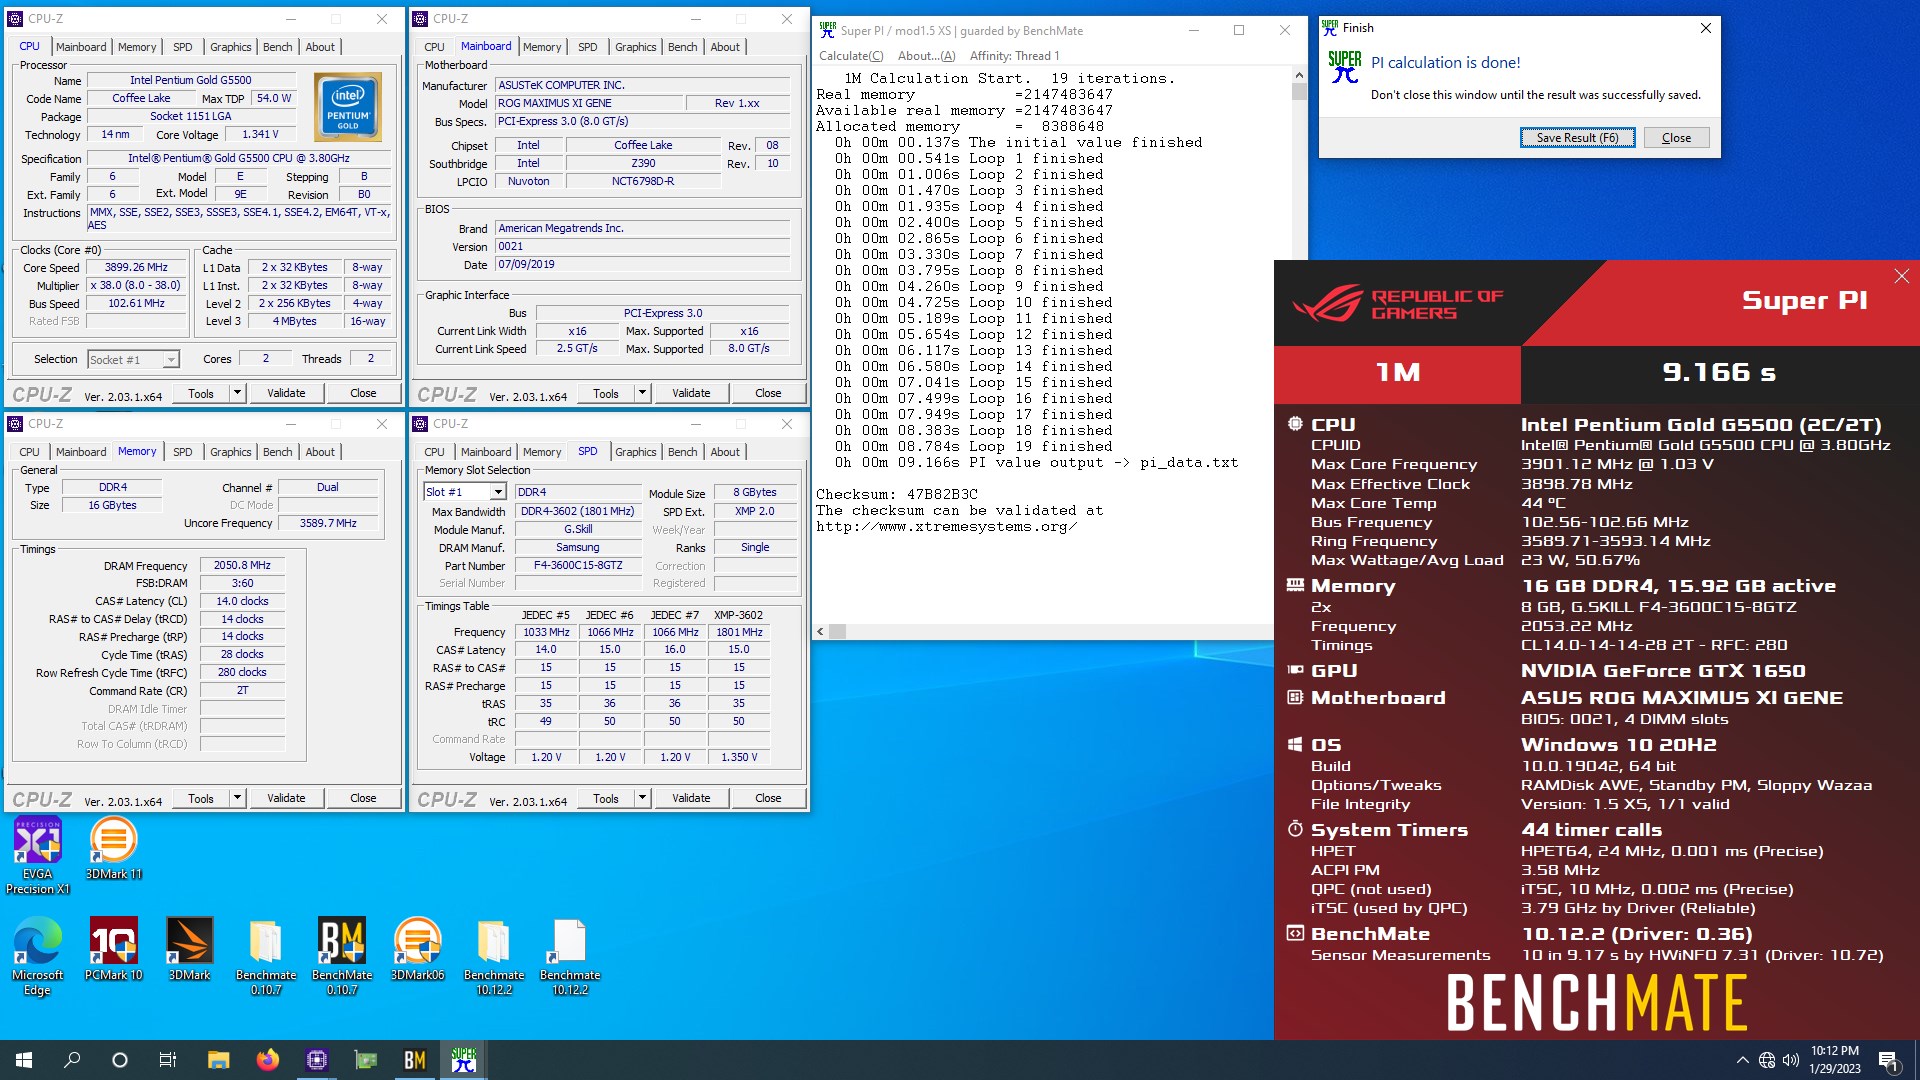
Task: Open 3DMark desktop shortcut
Action: [x=189, y=949]
